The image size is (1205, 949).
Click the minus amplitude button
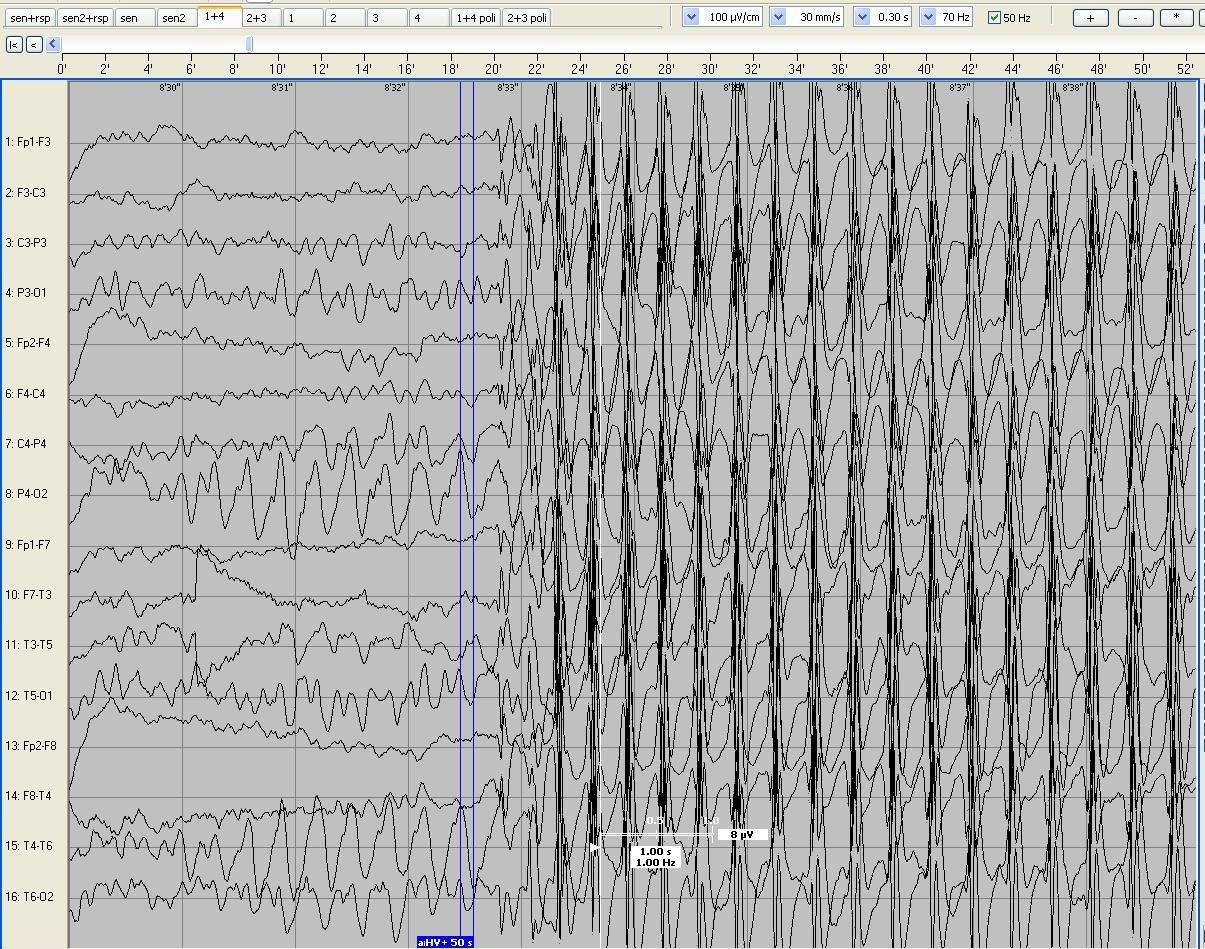pos(1134,18)
